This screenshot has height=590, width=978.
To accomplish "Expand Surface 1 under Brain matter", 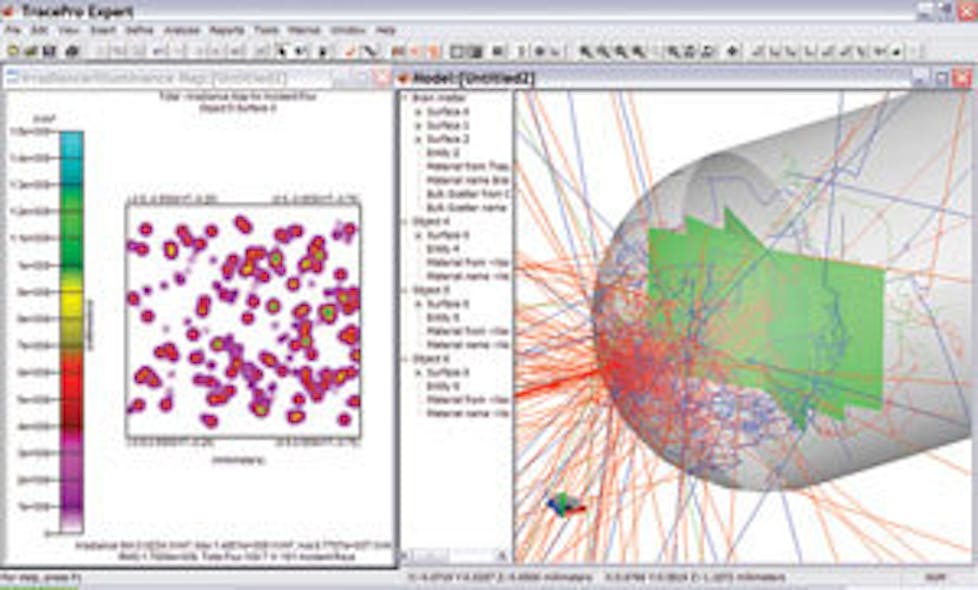I will click(x=419, y=125).
